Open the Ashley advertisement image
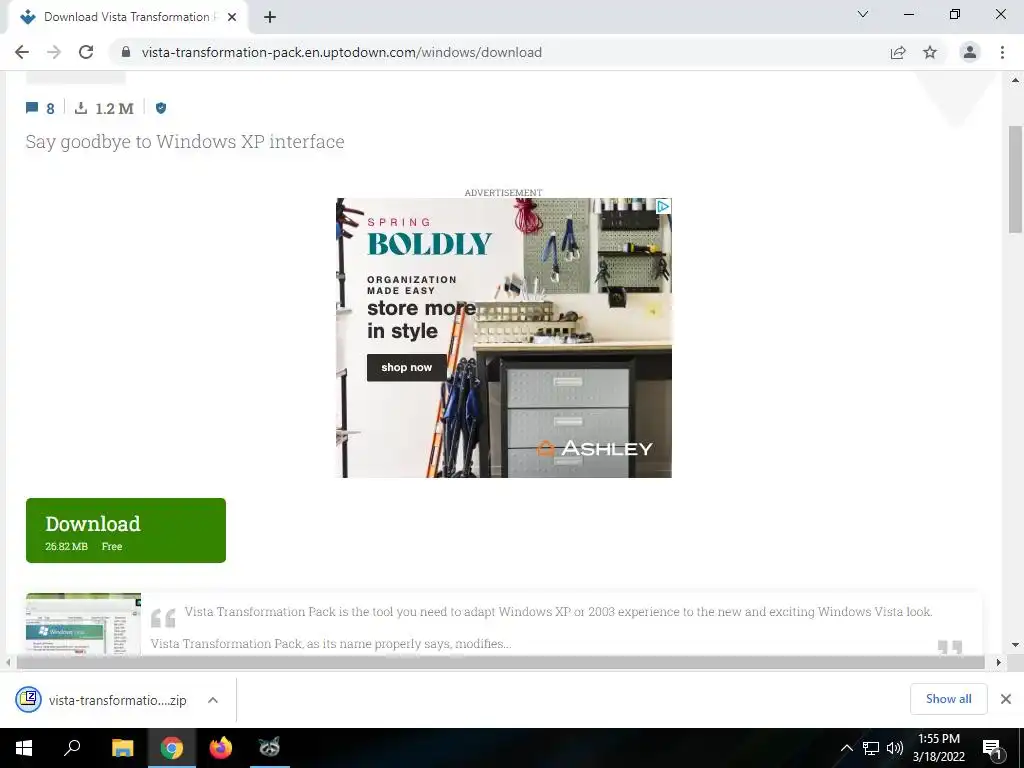This screenshot has width=1024, height=768. 504,338
